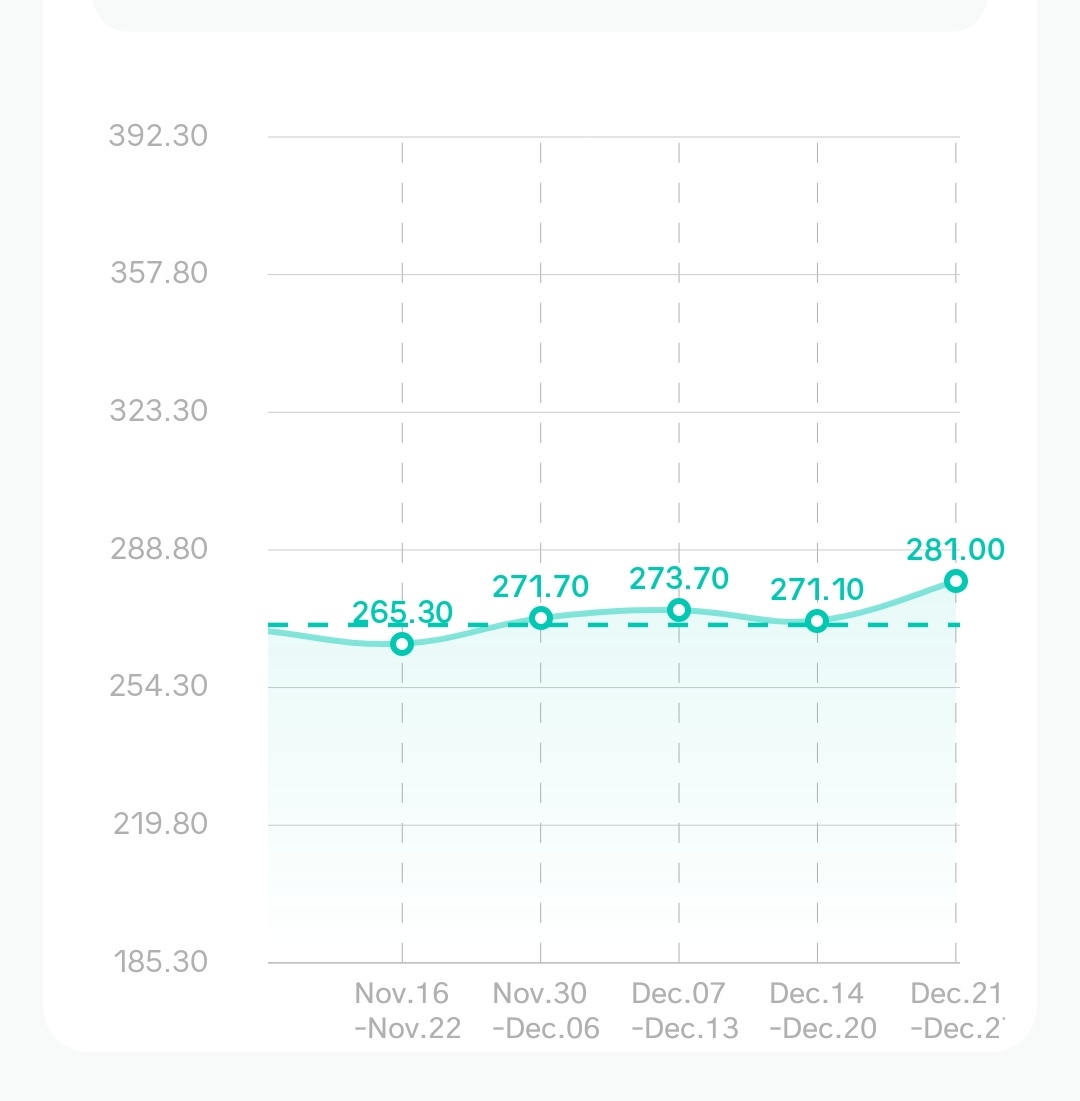Screen dimensions: 1080x1101
Task: Click the Nov.30-Dec.06 week label
Action: point(545,1010)
